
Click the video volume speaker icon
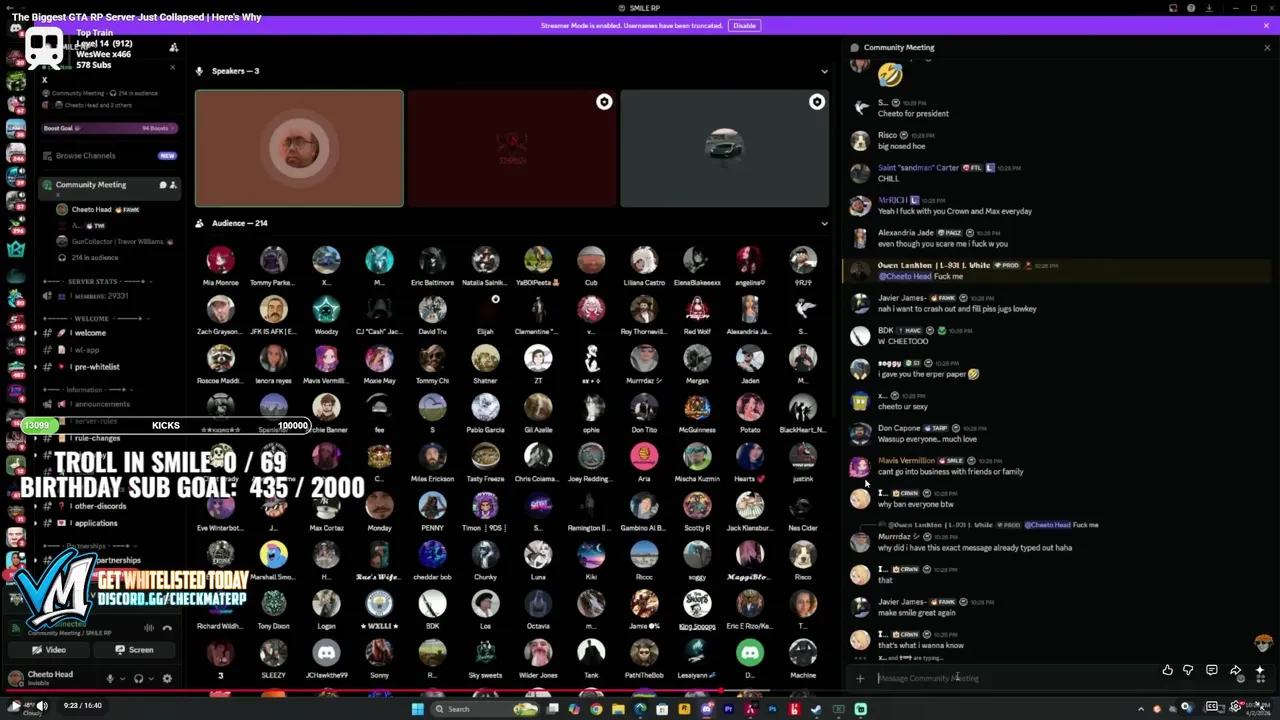[x=42, y=706]
